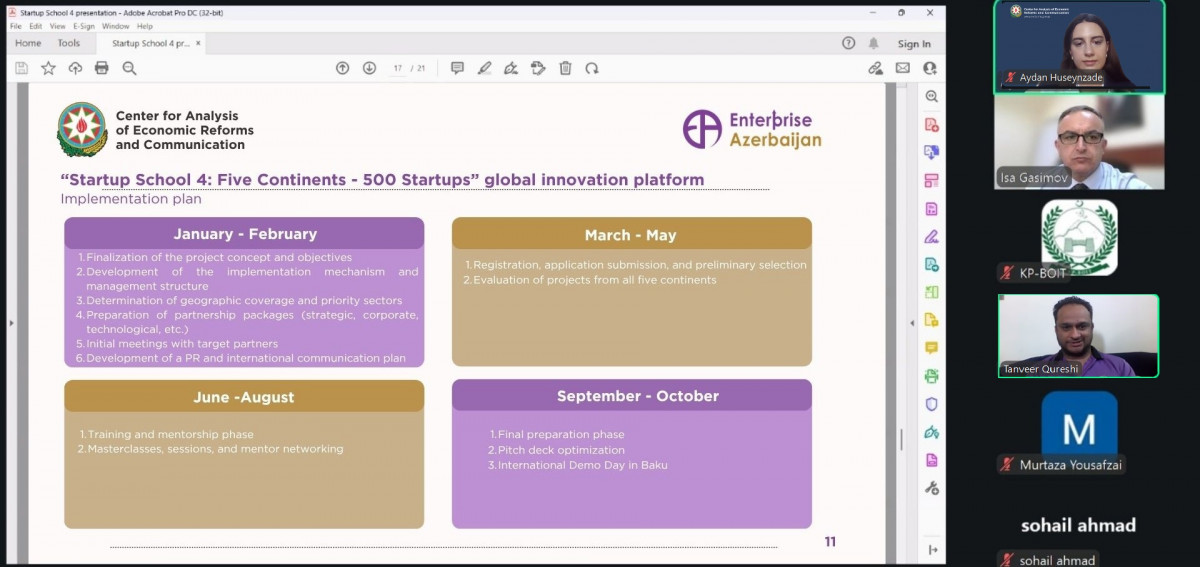Open the green Scan & OCR printer tool in the right pane
The image size is (1200, 567).
pos(931,376)
